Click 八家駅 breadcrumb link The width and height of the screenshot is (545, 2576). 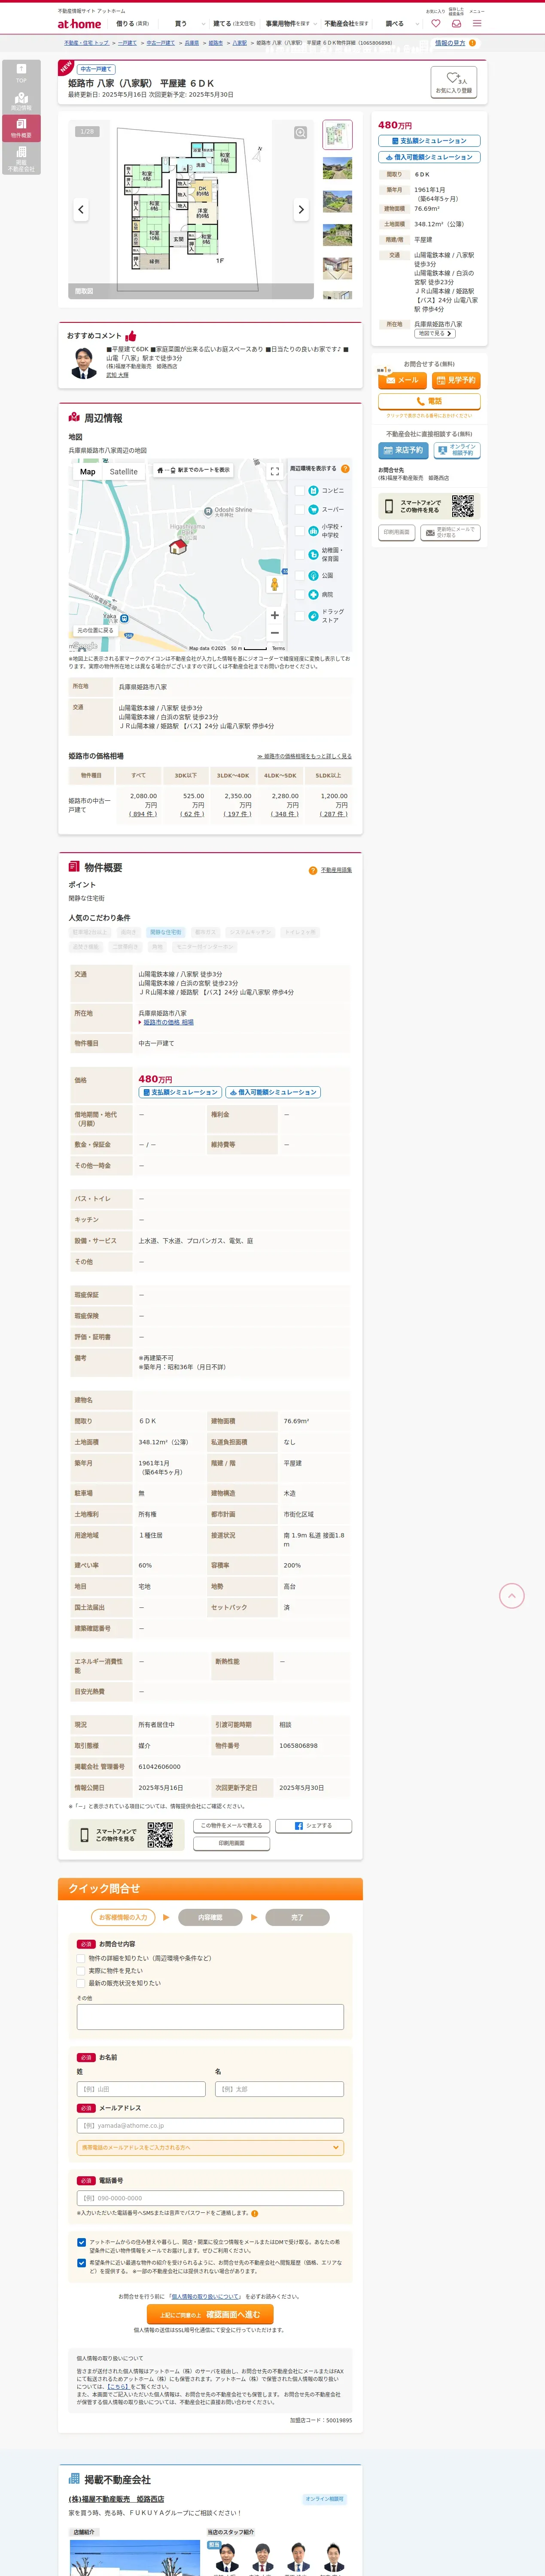coord(240,43)
